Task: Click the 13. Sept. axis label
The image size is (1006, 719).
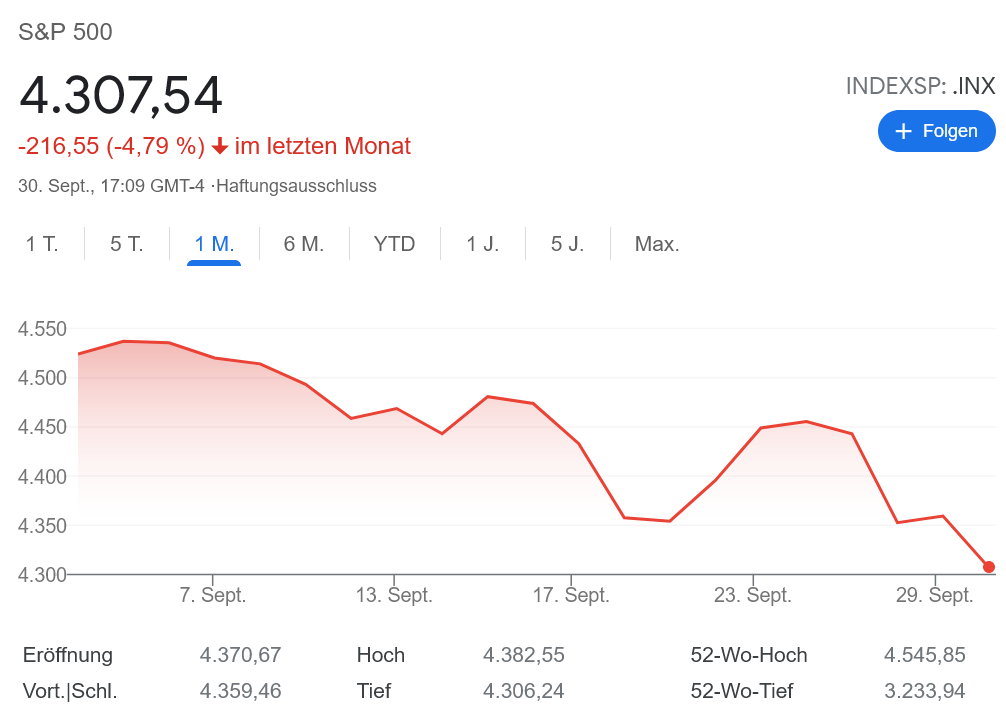Action: (x=394, y=595)
